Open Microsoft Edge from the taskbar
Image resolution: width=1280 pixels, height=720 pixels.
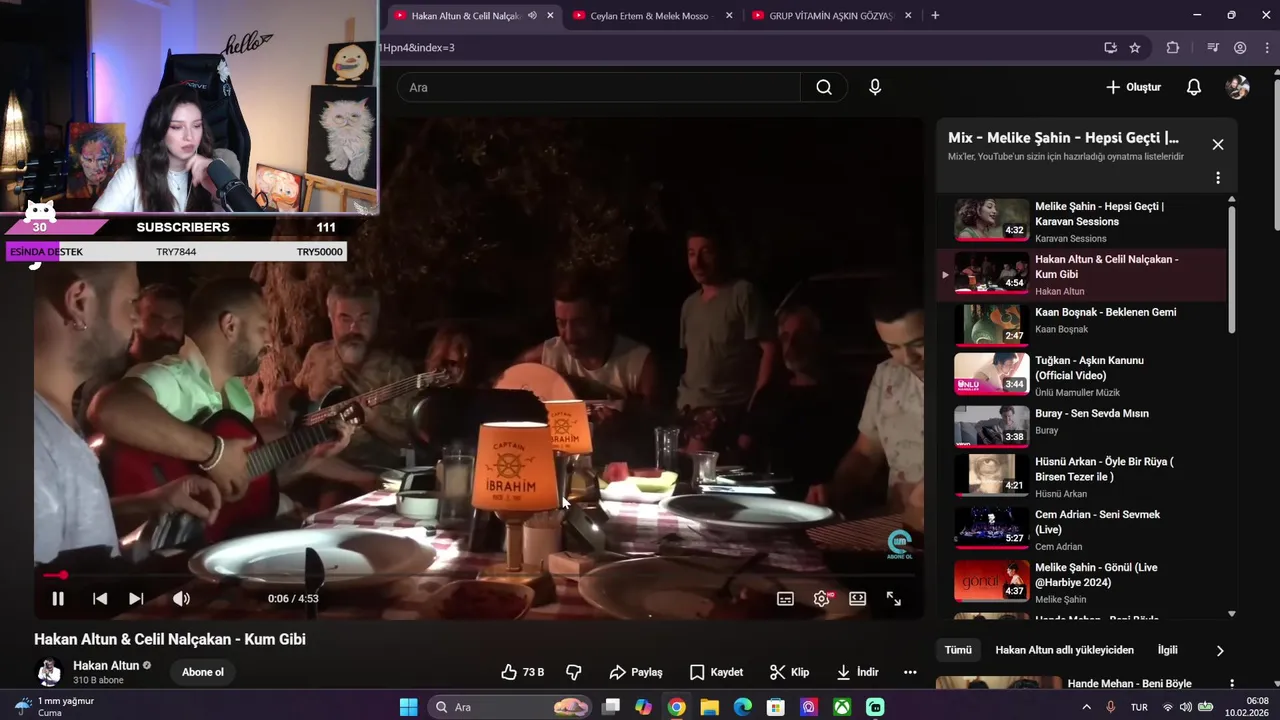(x=742, y=707)
